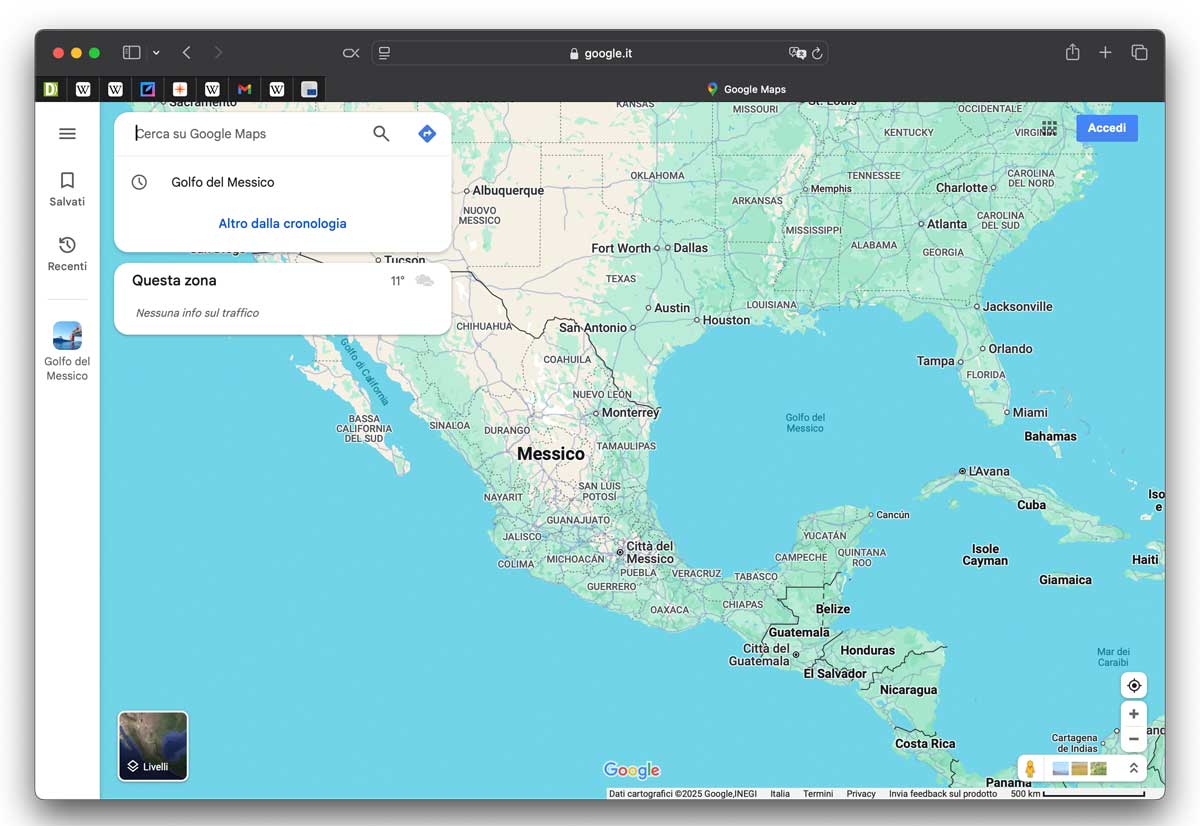Open Salvati saved places
Viewport: 1200px width, 826px height.
pos(67,188)
